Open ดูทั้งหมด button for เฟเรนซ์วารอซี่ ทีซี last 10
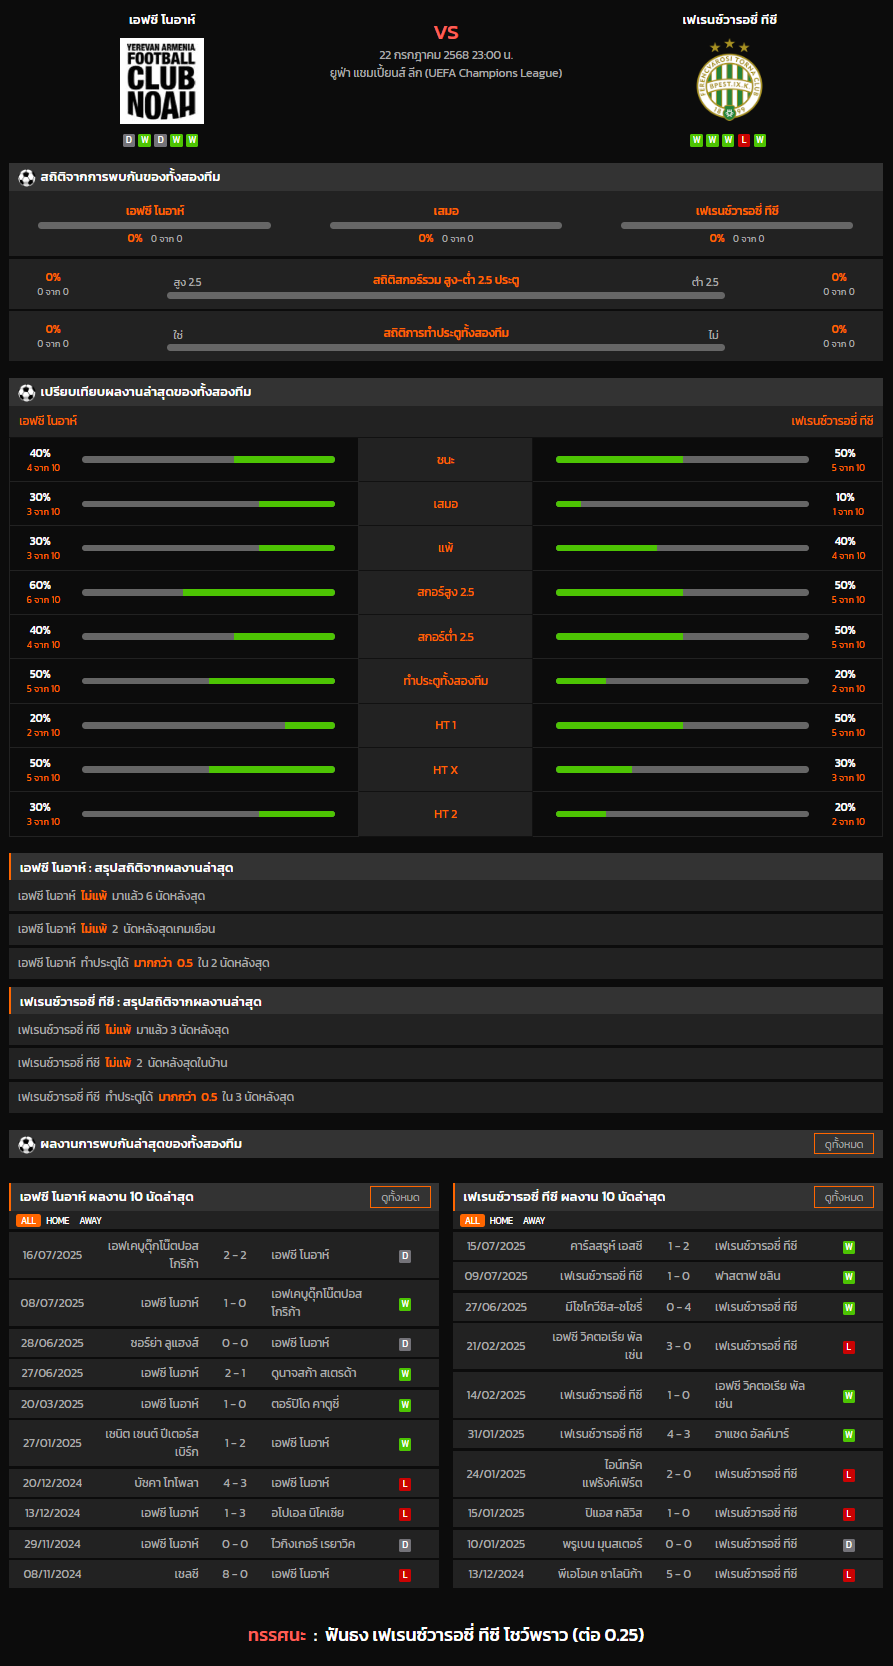 click(x=844, y=1197)
